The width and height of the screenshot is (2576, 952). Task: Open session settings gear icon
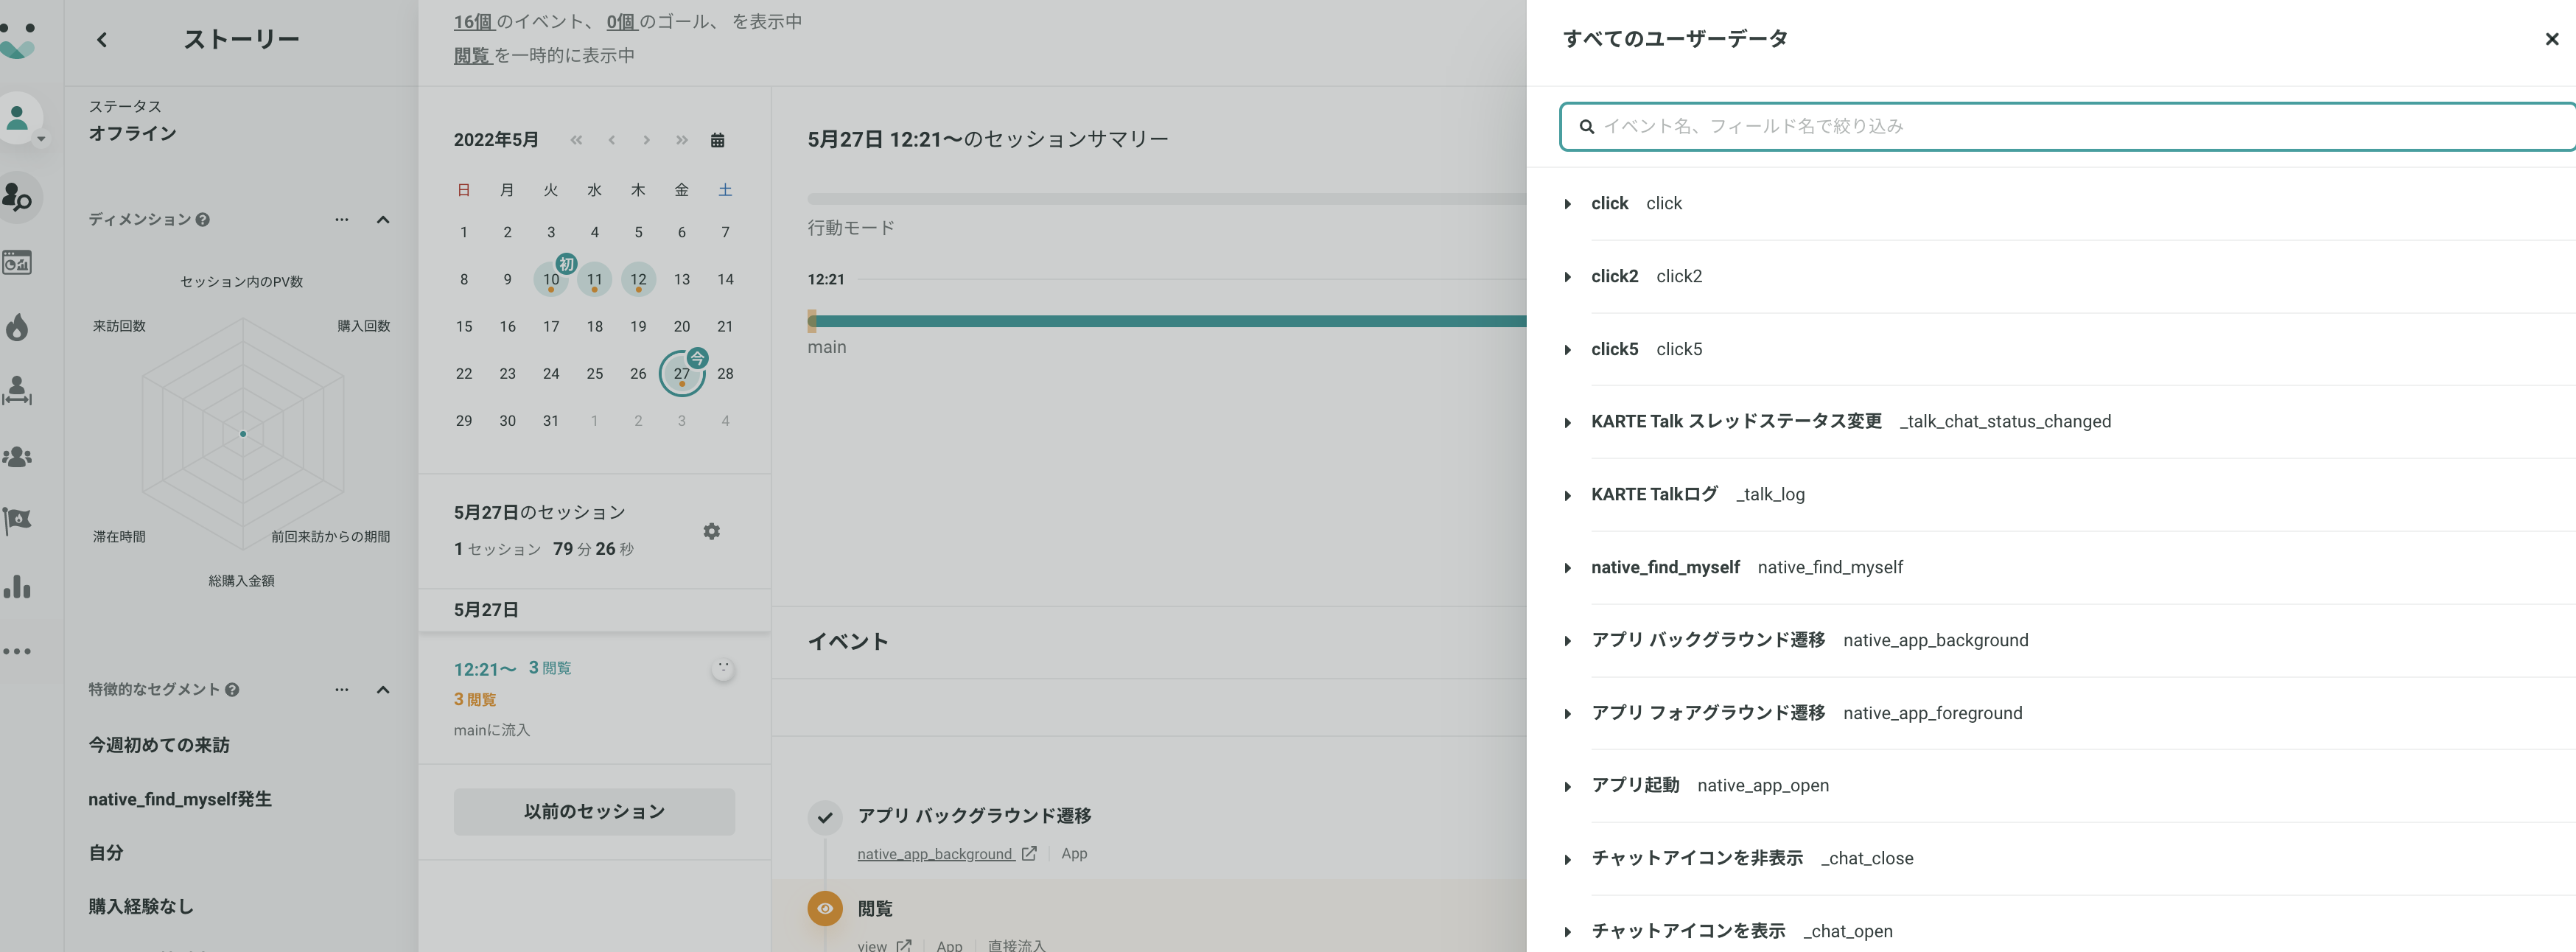(711, 531)
